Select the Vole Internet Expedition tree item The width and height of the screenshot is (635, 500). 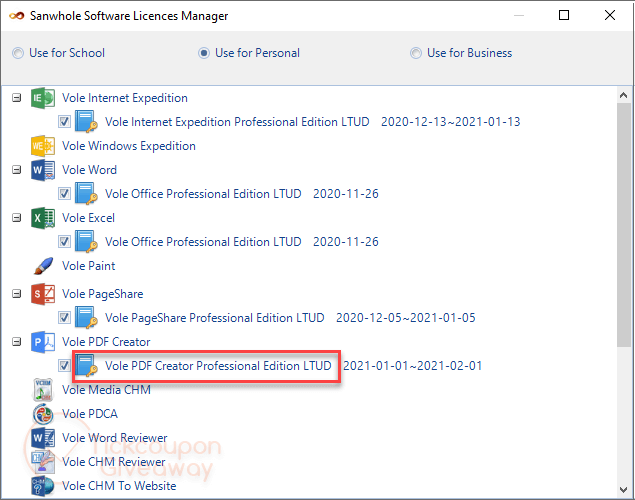point(125,98)
